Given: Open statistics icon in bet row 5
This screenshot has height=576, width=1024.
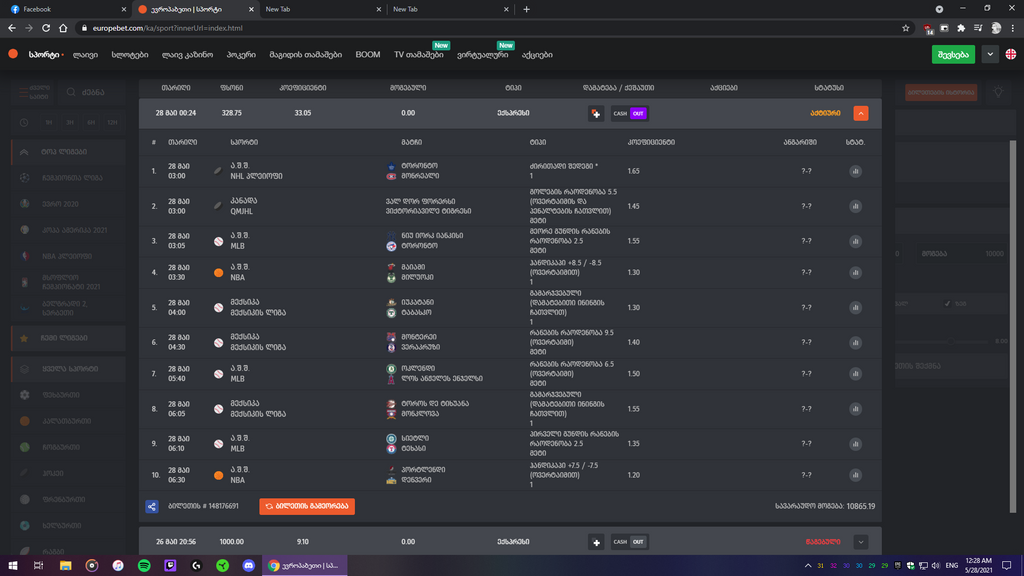Looking at the screenshot, I should (x=855, y=308).
